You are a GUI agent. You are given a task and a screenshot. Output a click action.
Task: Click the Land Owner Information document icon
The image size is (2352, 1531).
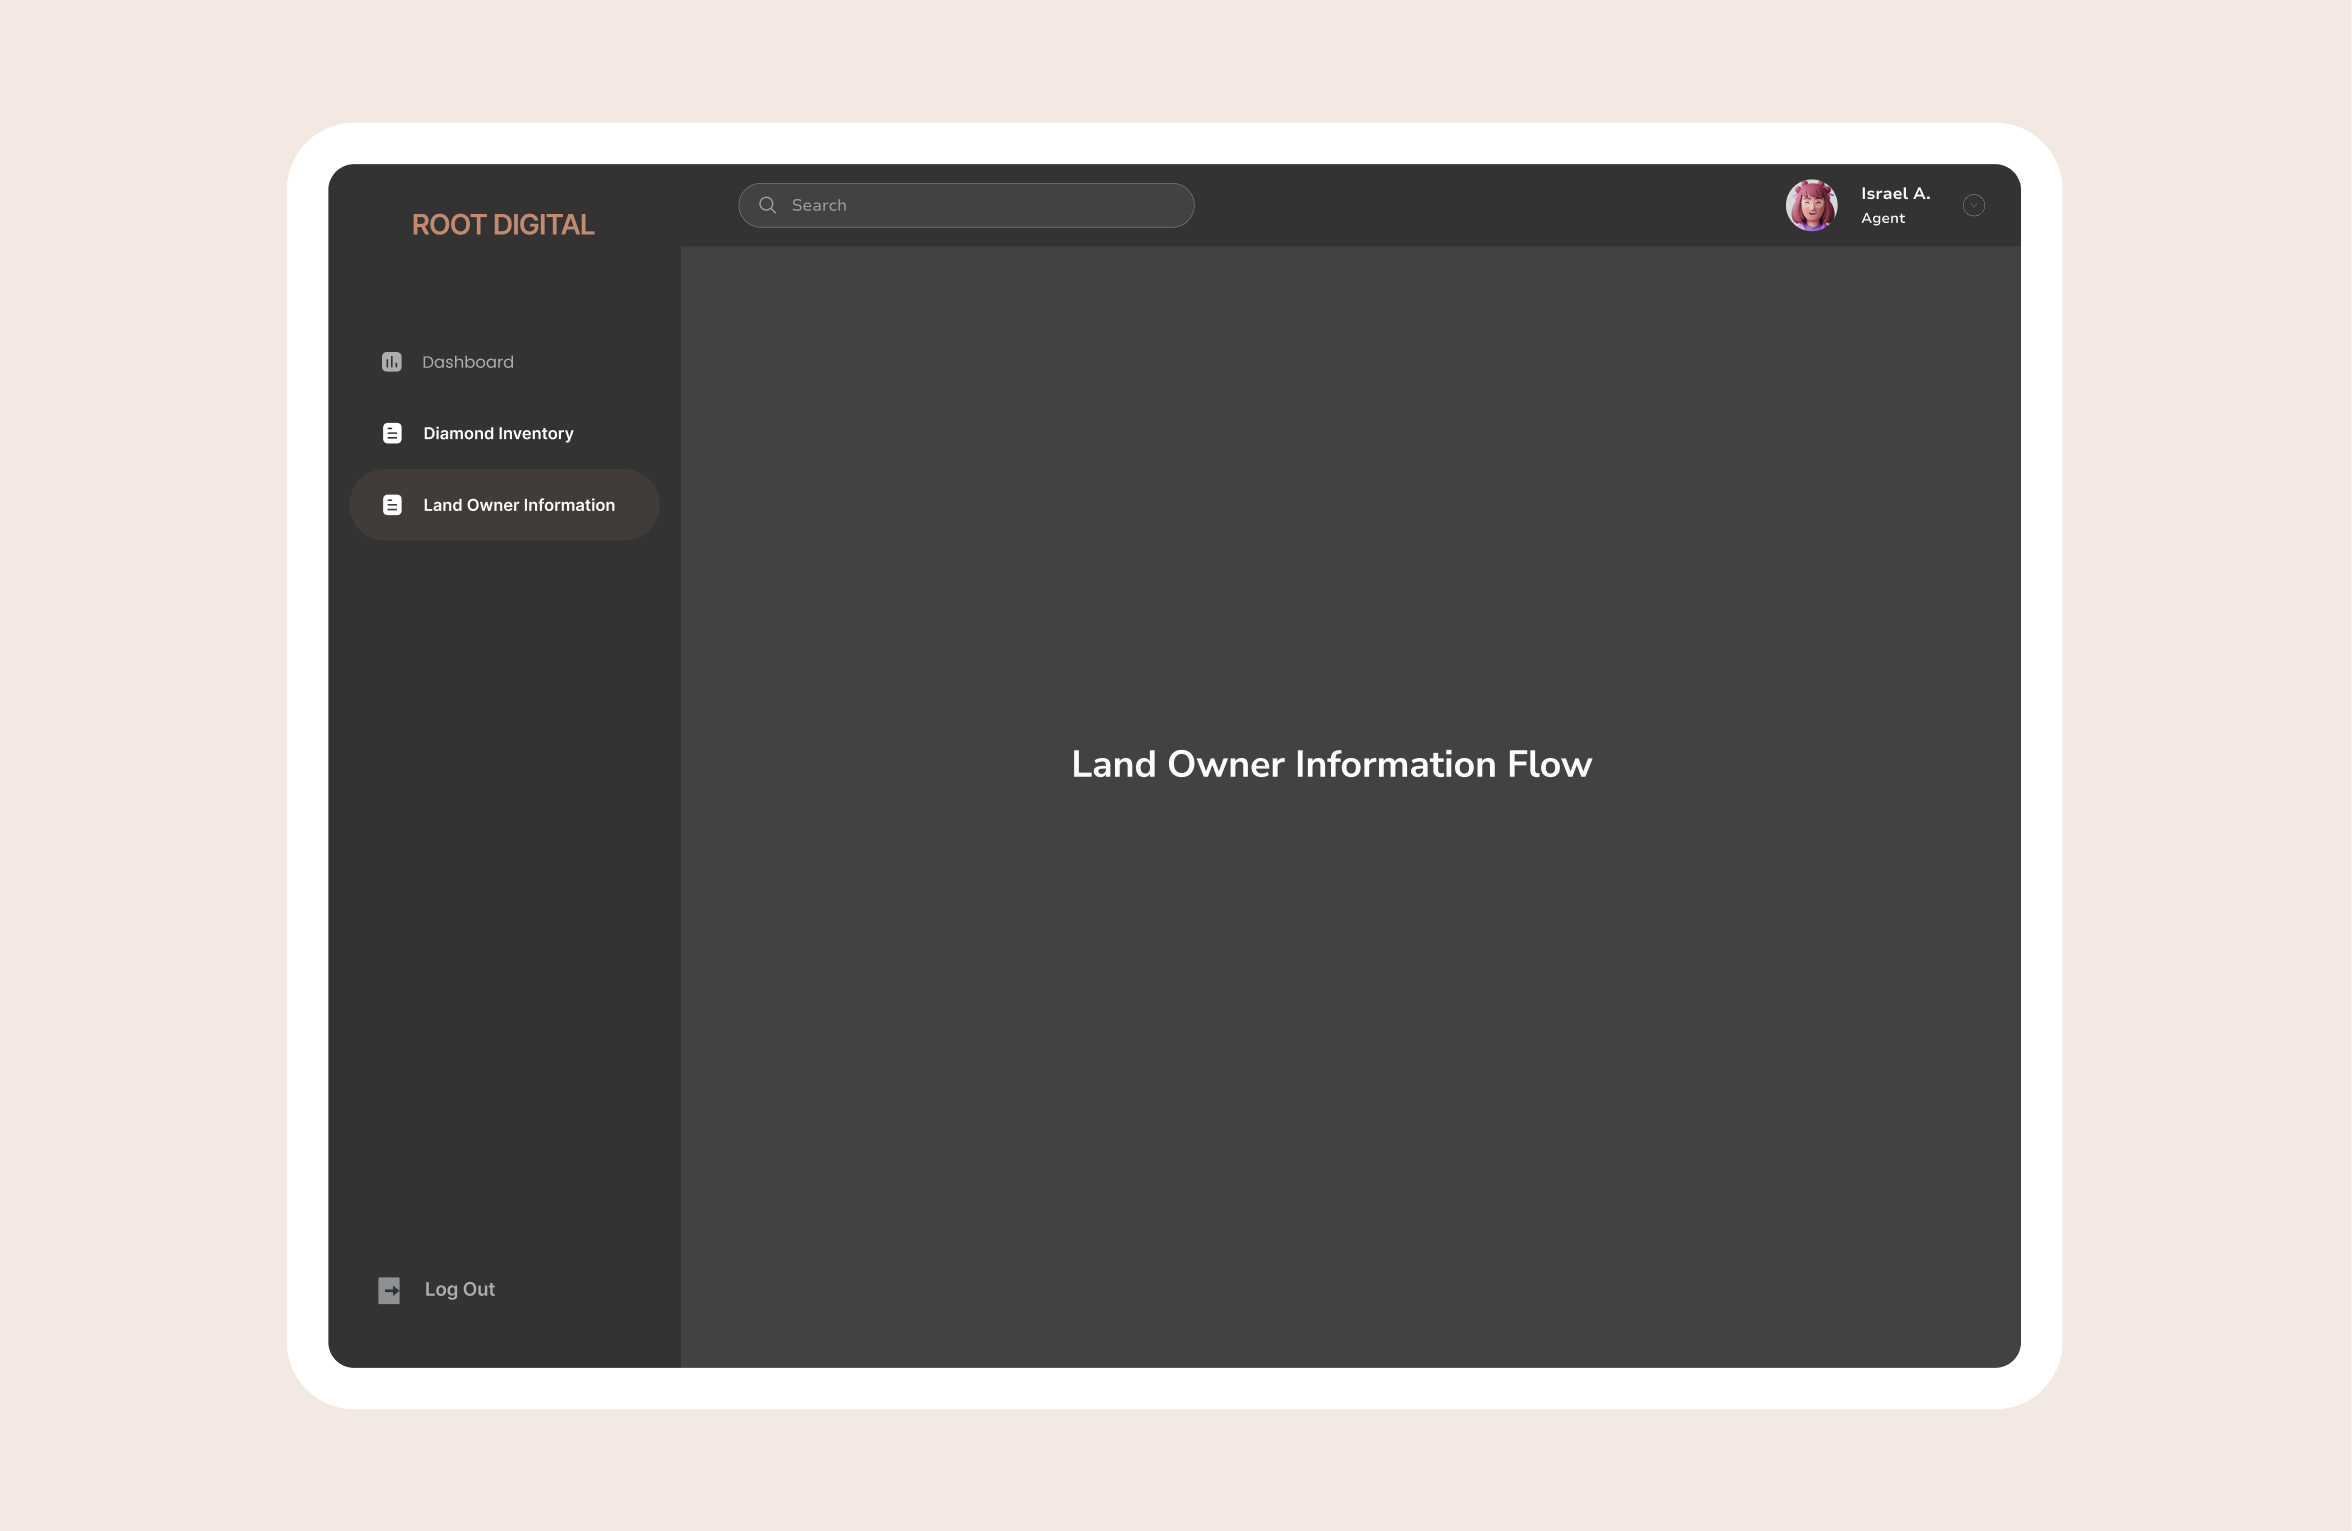click(x=392, y=505)
